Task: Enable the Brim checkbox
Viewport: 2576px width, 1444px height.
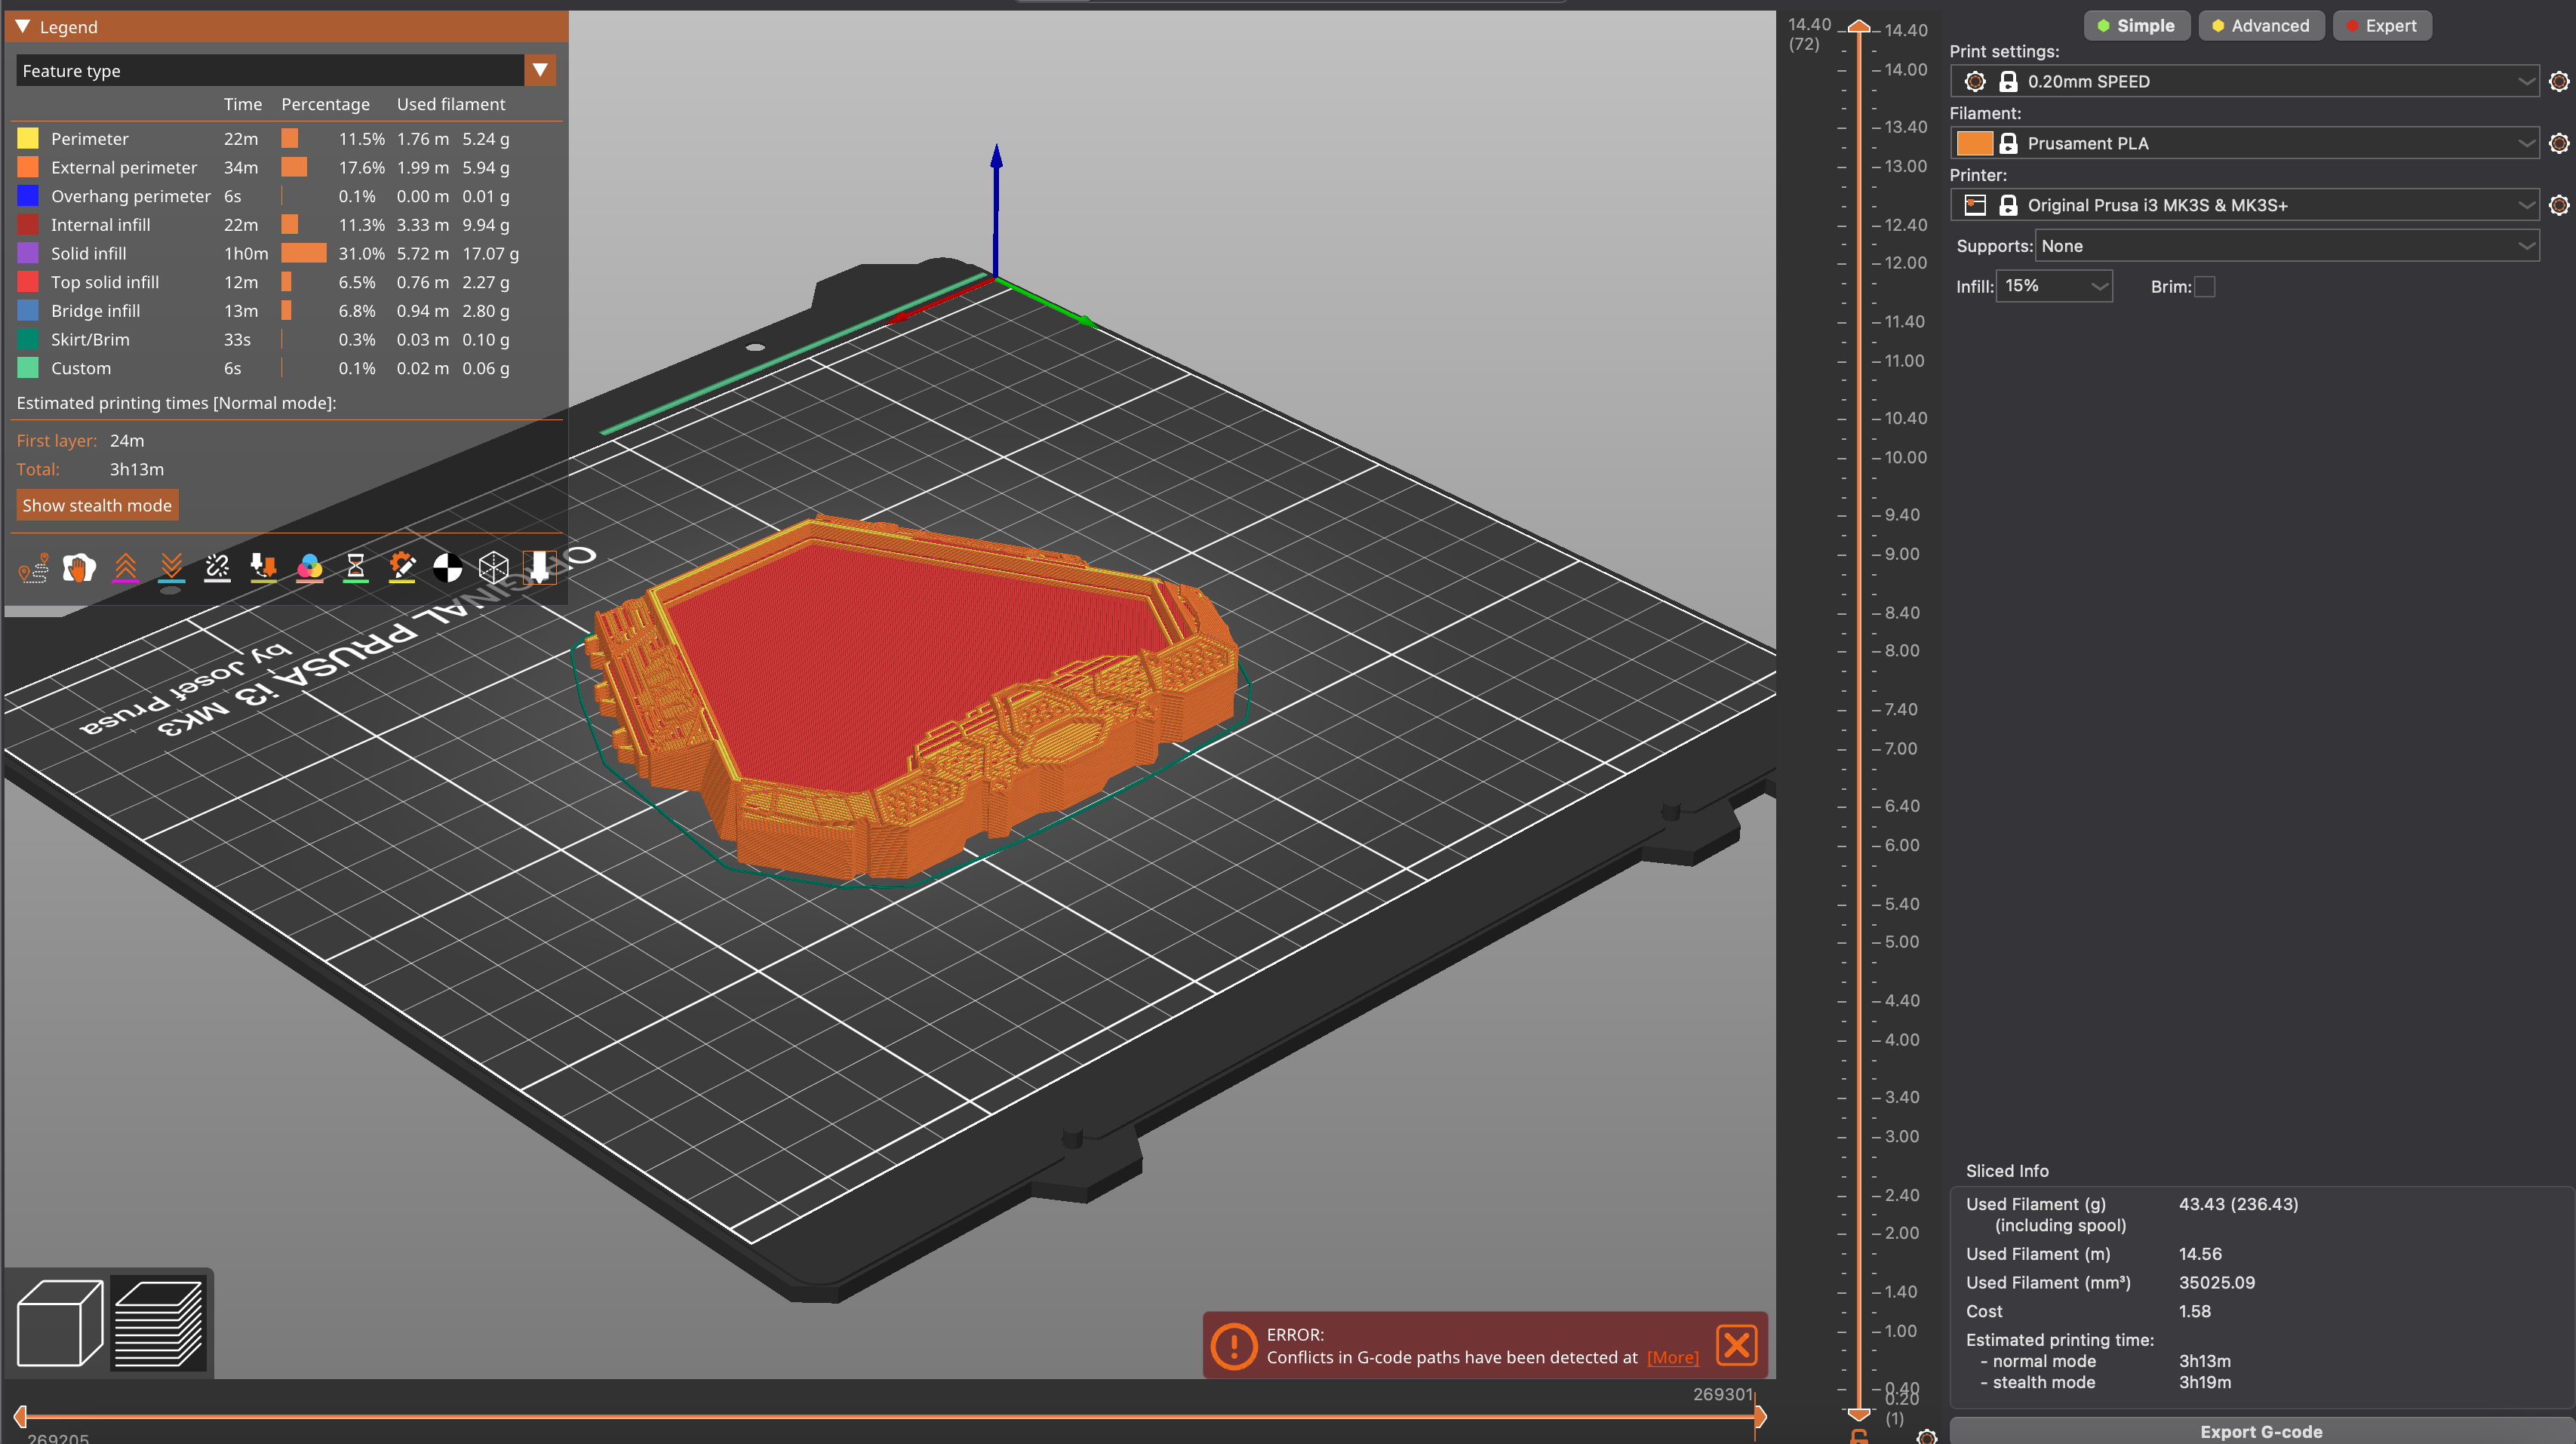Action: (2205, 287)
